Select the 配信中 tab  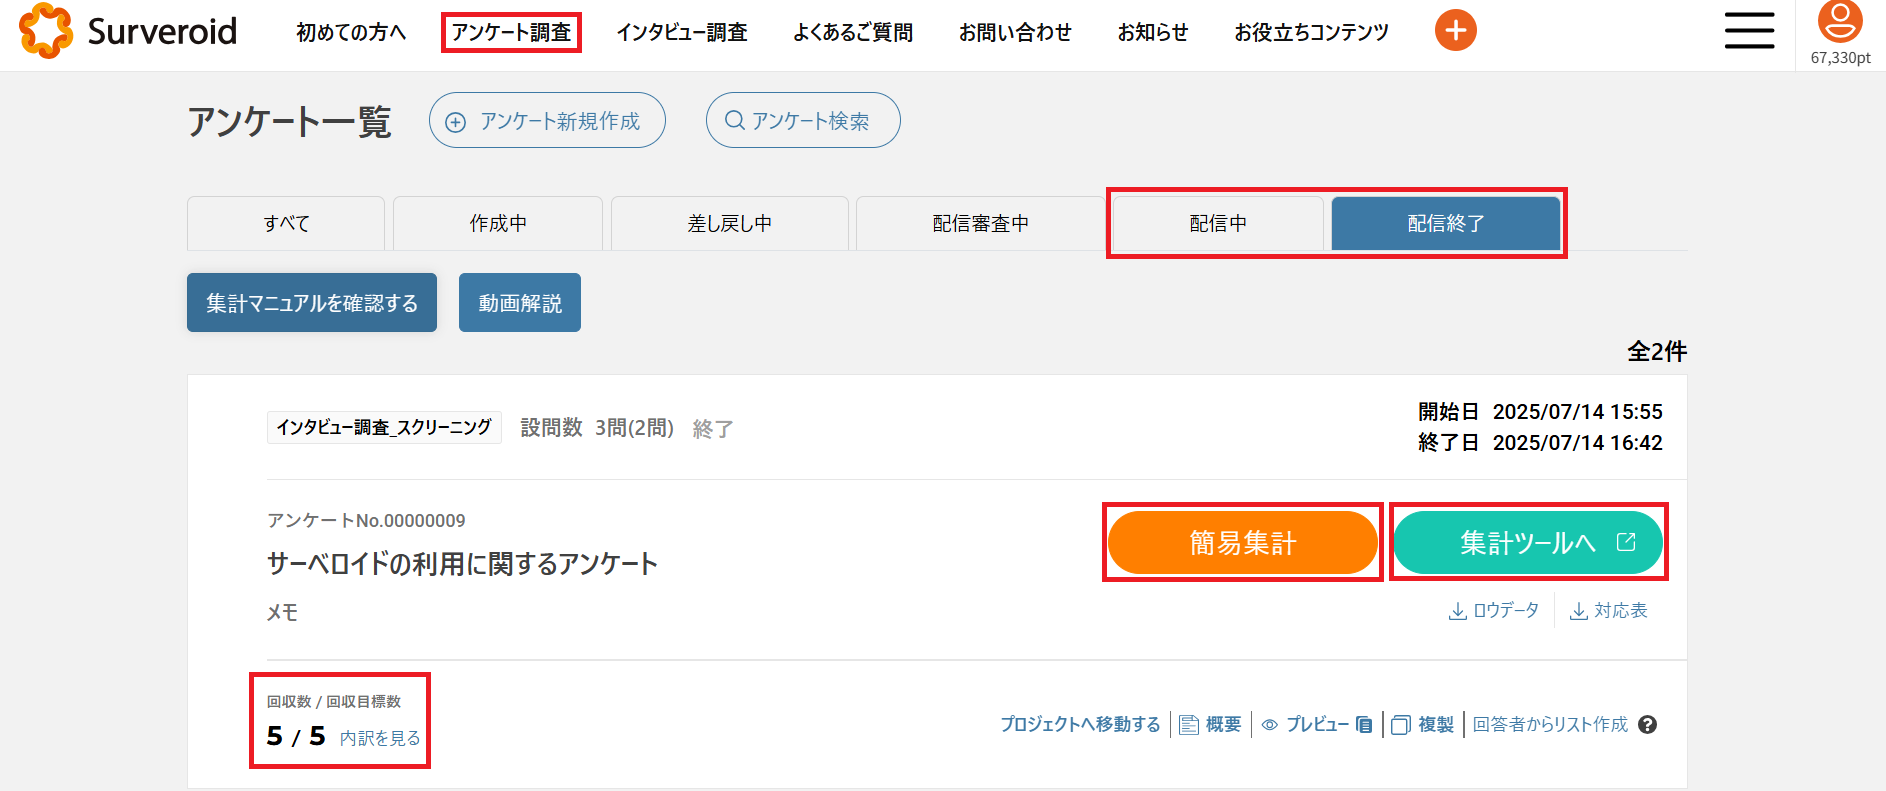(x=1218, y=224)
